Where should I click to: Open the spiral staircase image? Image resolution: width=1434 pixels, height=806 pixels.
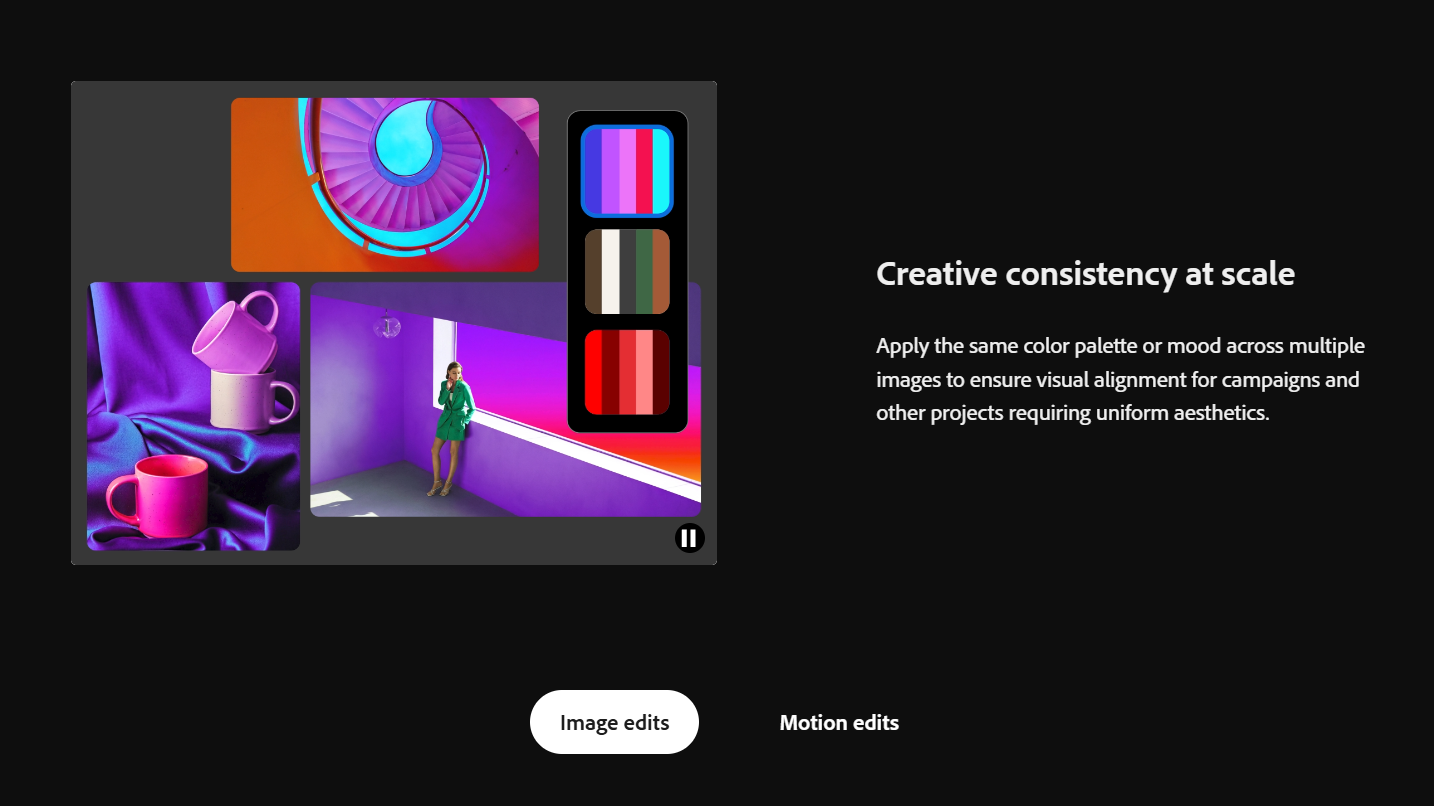point(385,185)
